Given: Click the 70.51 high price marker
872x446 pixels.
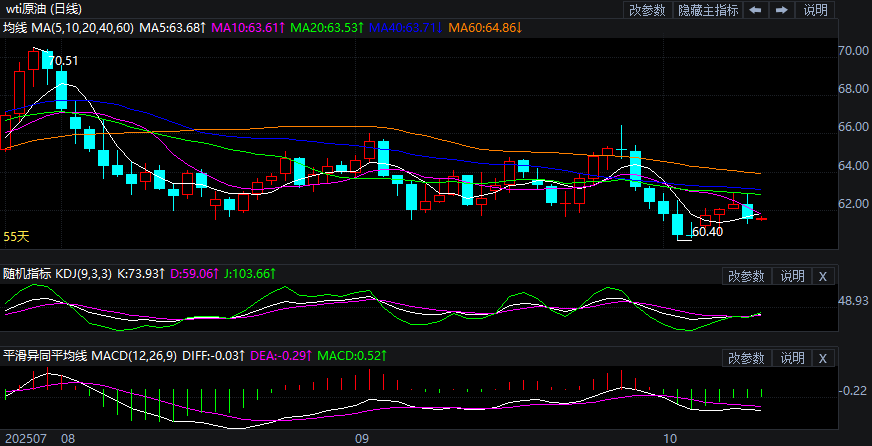Looking at the screenshot, I should pyautogui.click(x=63, y=61).
